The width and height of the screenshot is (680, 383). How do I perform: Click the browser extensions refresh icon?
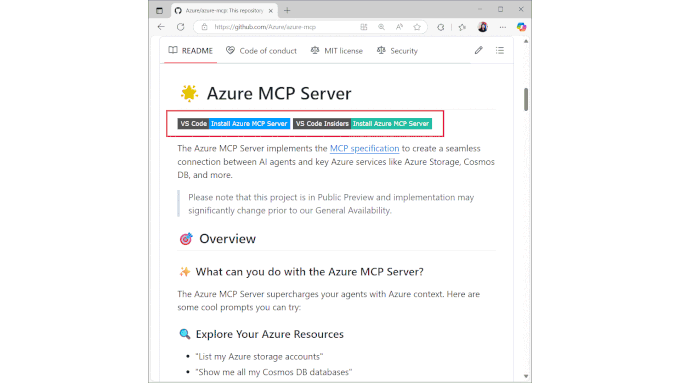click(441, 27)
